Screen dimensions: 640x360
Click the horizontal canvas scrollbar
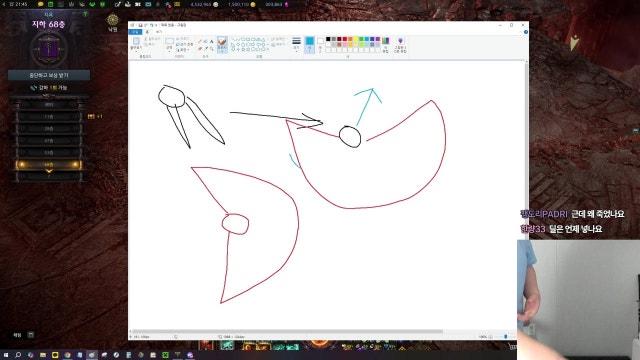click(287, 331)
